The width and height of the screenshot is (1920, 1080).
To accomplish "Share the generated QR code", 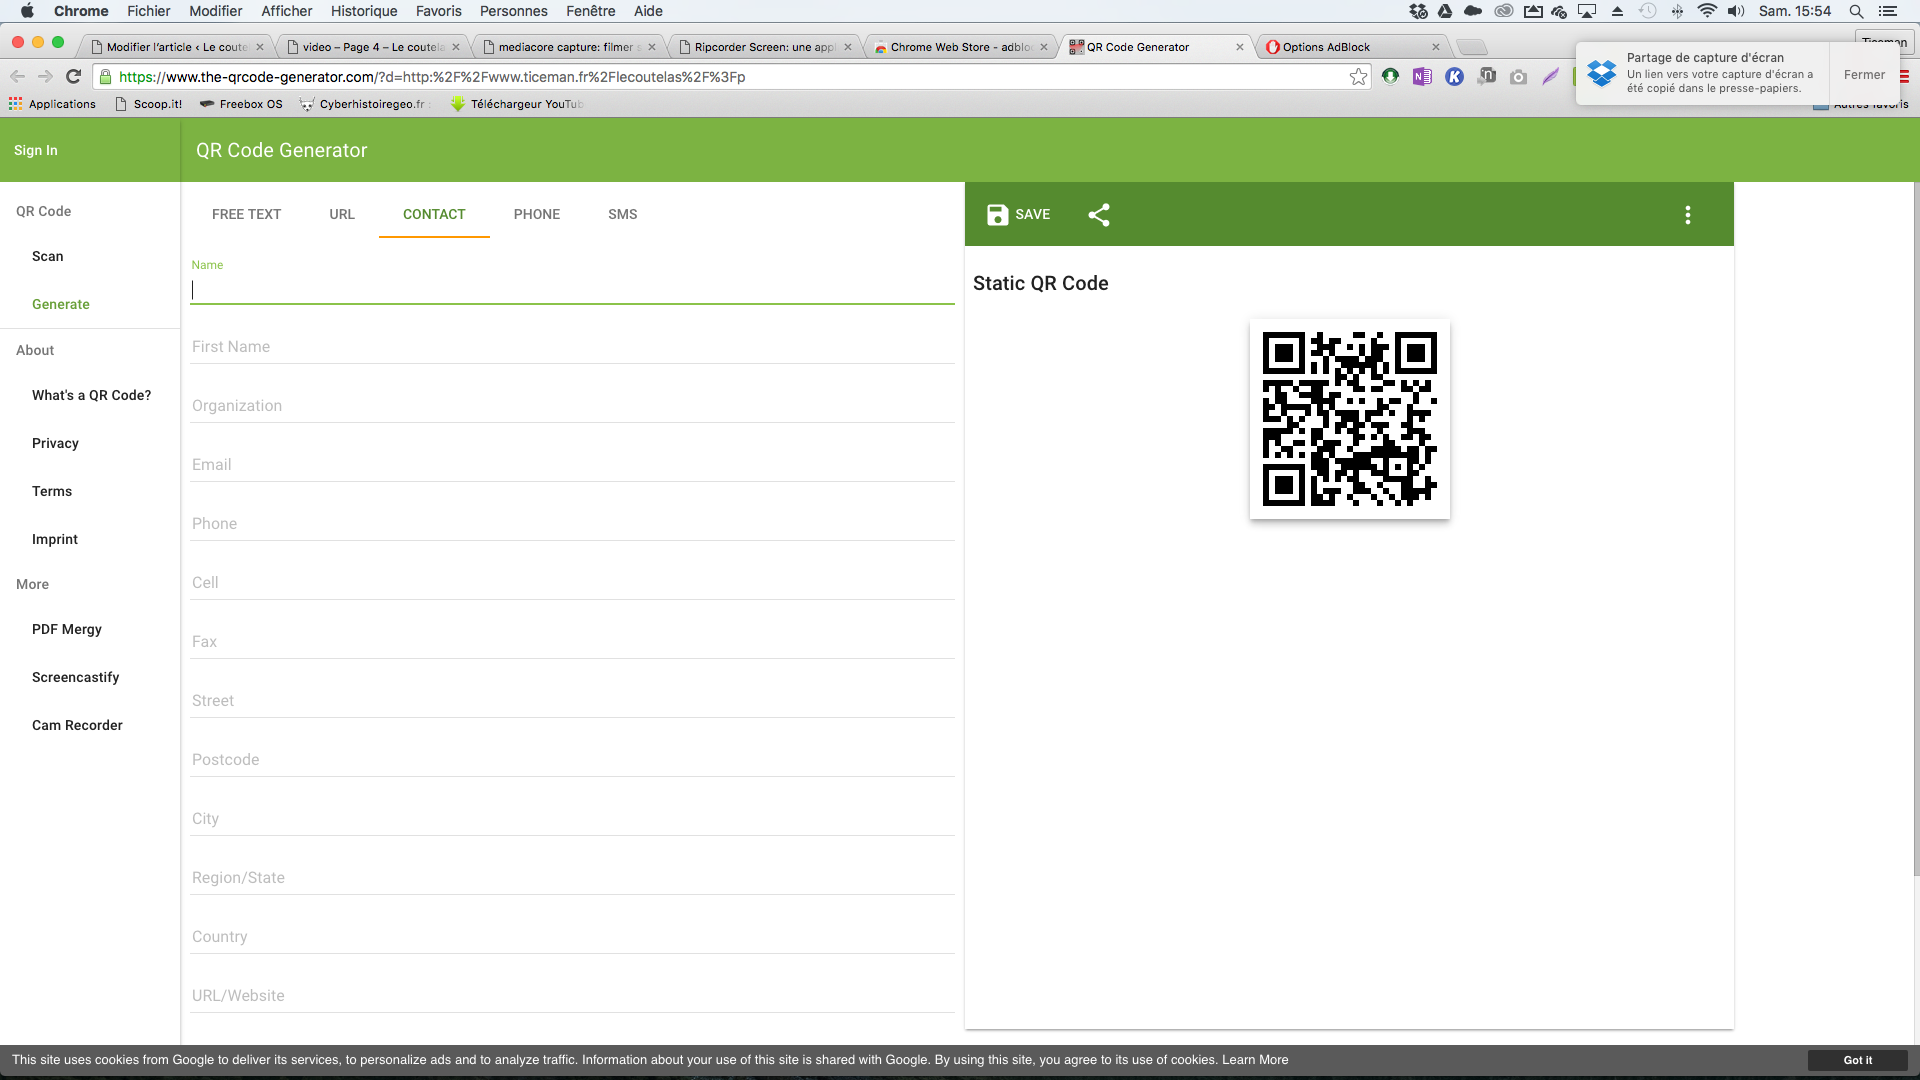I will pos(1099,215).
